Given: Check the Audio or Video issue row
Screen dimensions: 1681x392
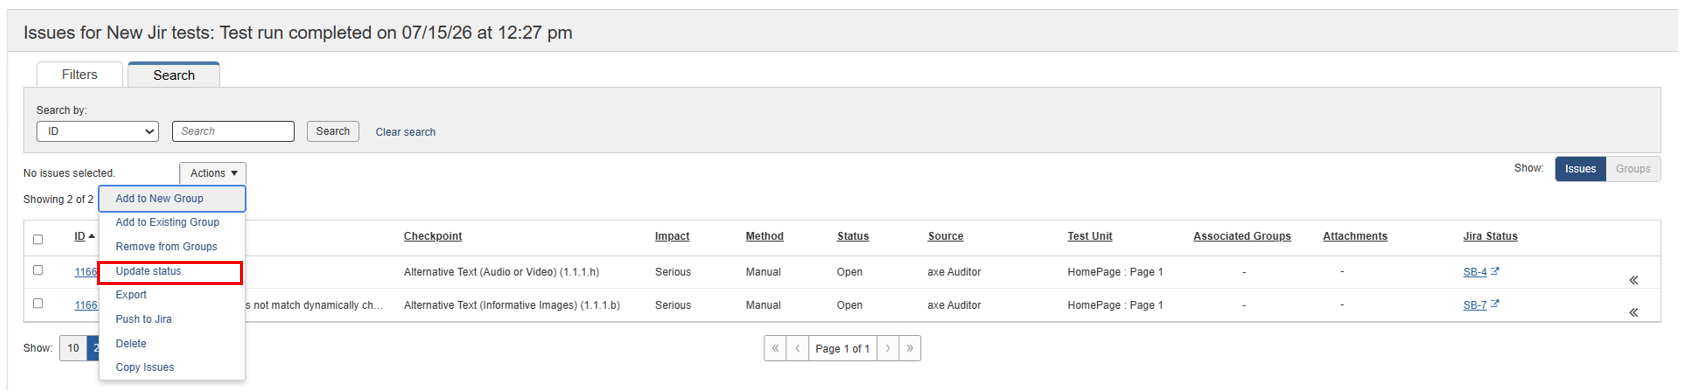Looking at the screenshot, I should pos(38,270).
